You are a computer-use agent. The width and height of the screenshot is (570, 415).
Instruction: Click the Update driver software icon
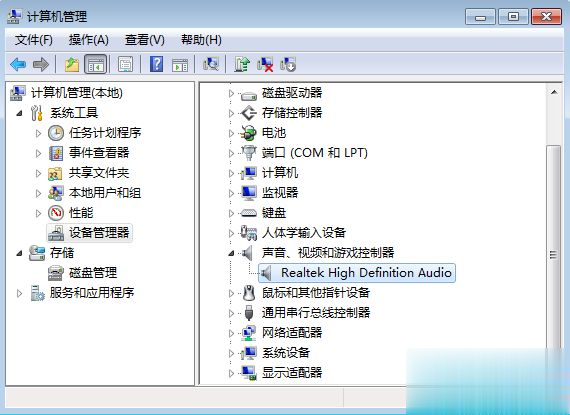[242, 64]
